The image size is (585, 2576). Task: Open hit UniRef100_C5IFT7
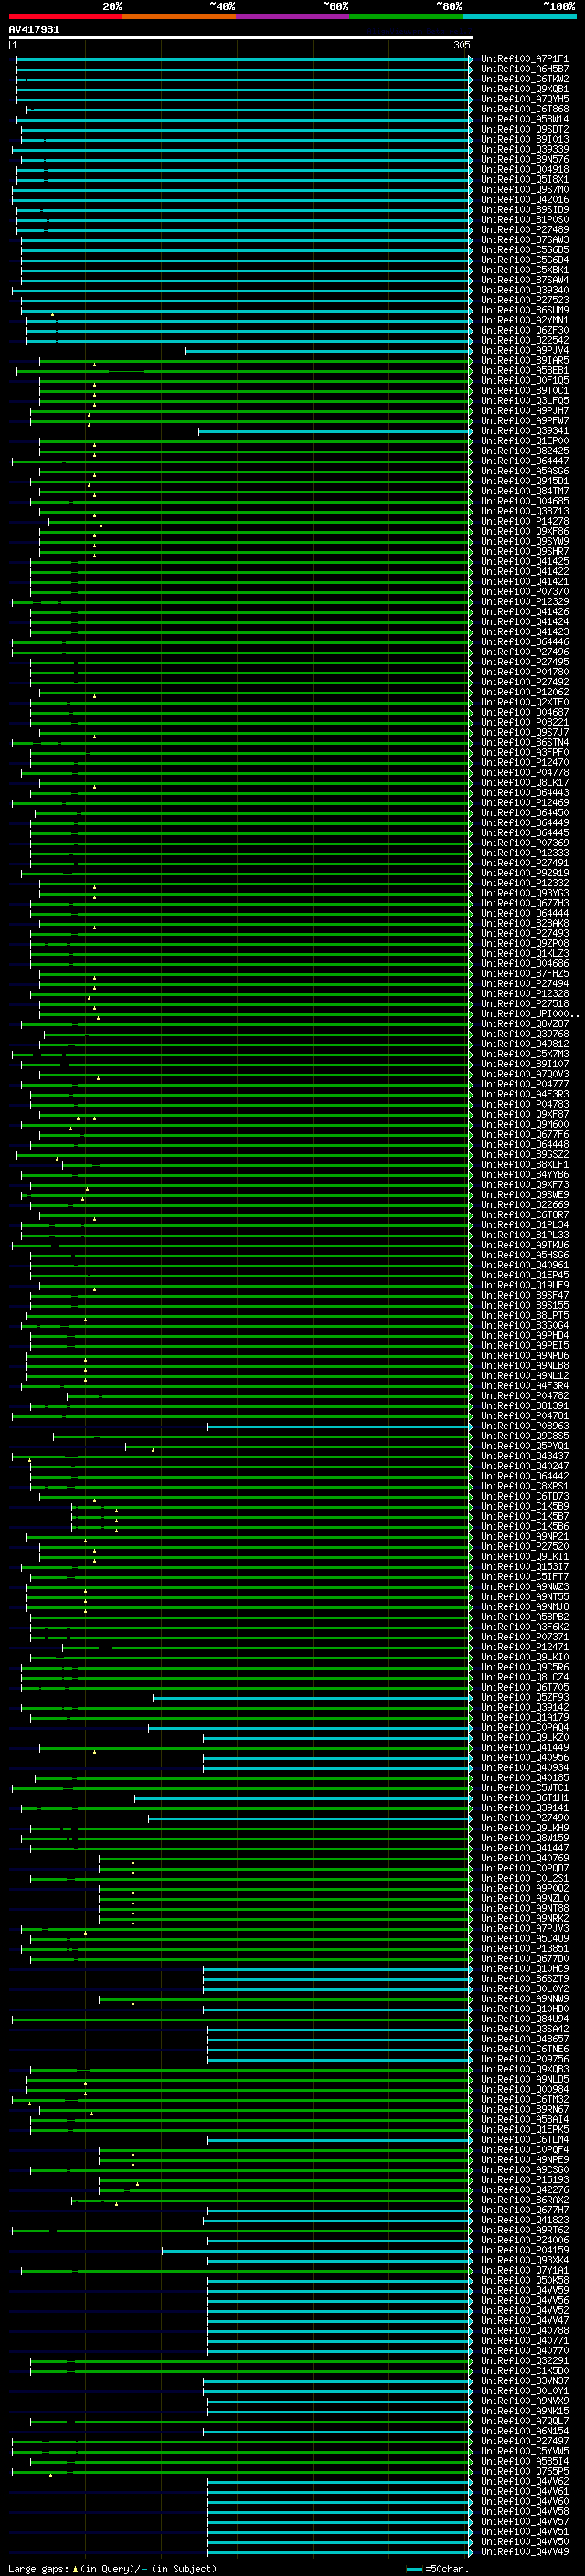(525, 1577)
